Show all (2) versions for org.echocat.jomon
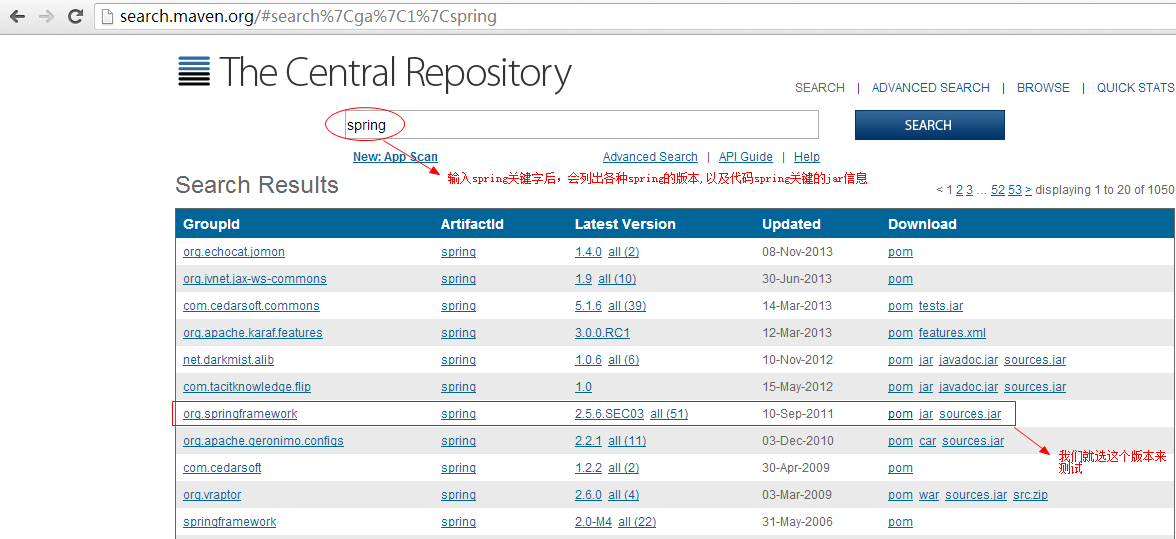This screenshot has width=1176, height=539. coord(624,252)
